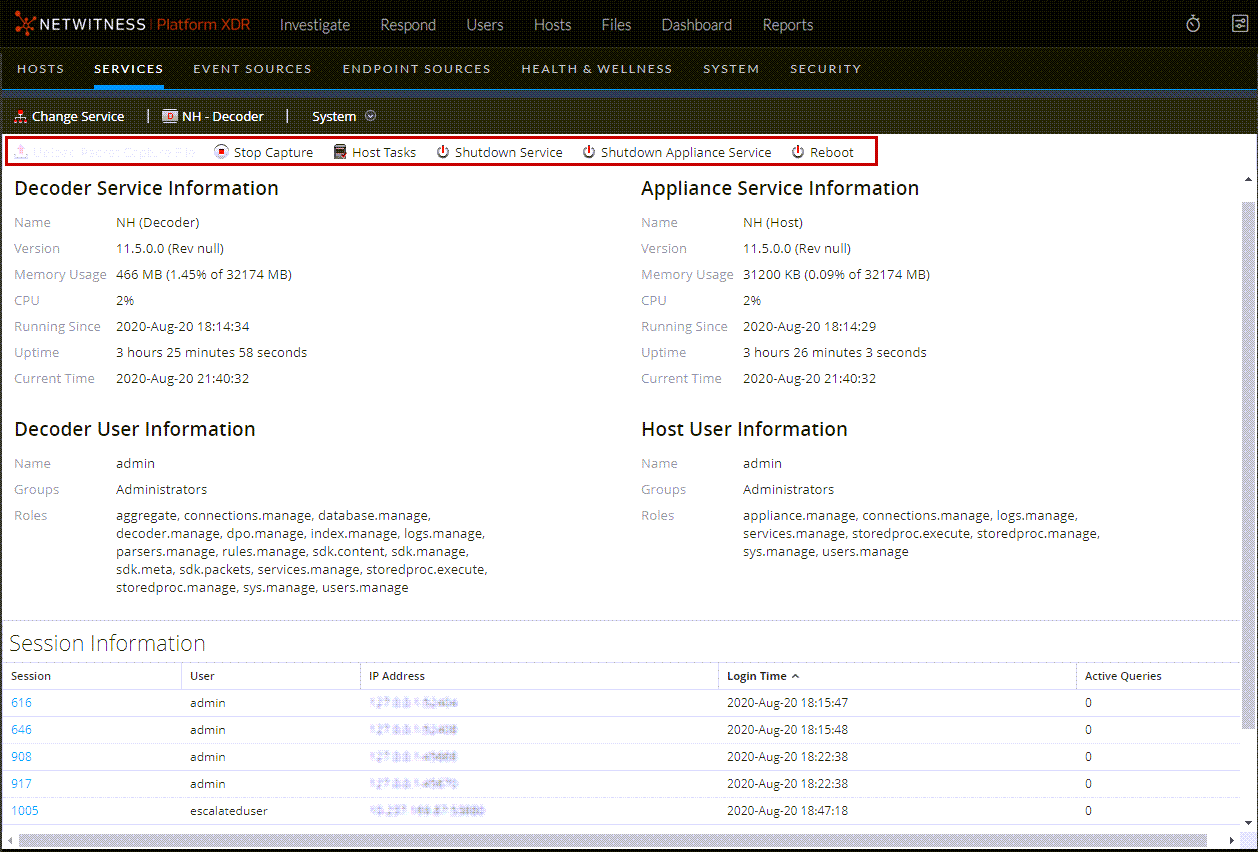Select the SECURITY tab

click(825, 69)
